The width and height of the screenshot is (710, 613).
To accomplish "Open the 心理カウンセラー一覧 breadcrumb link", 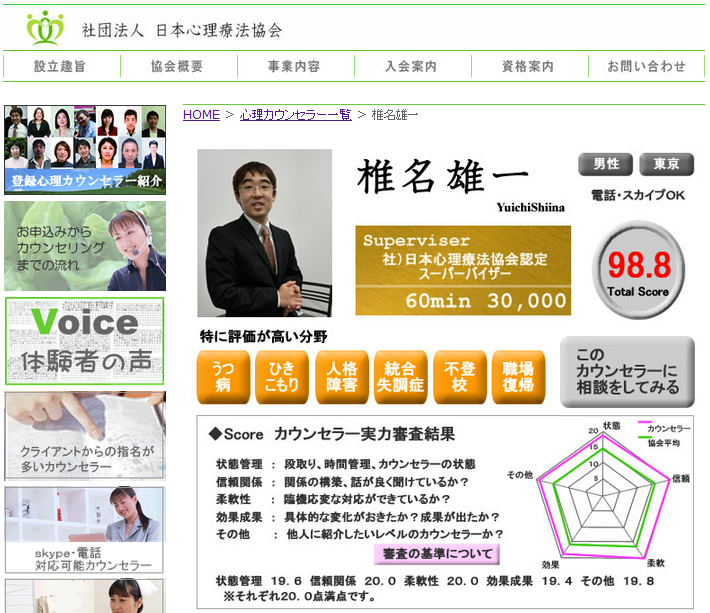I will 296,115.
